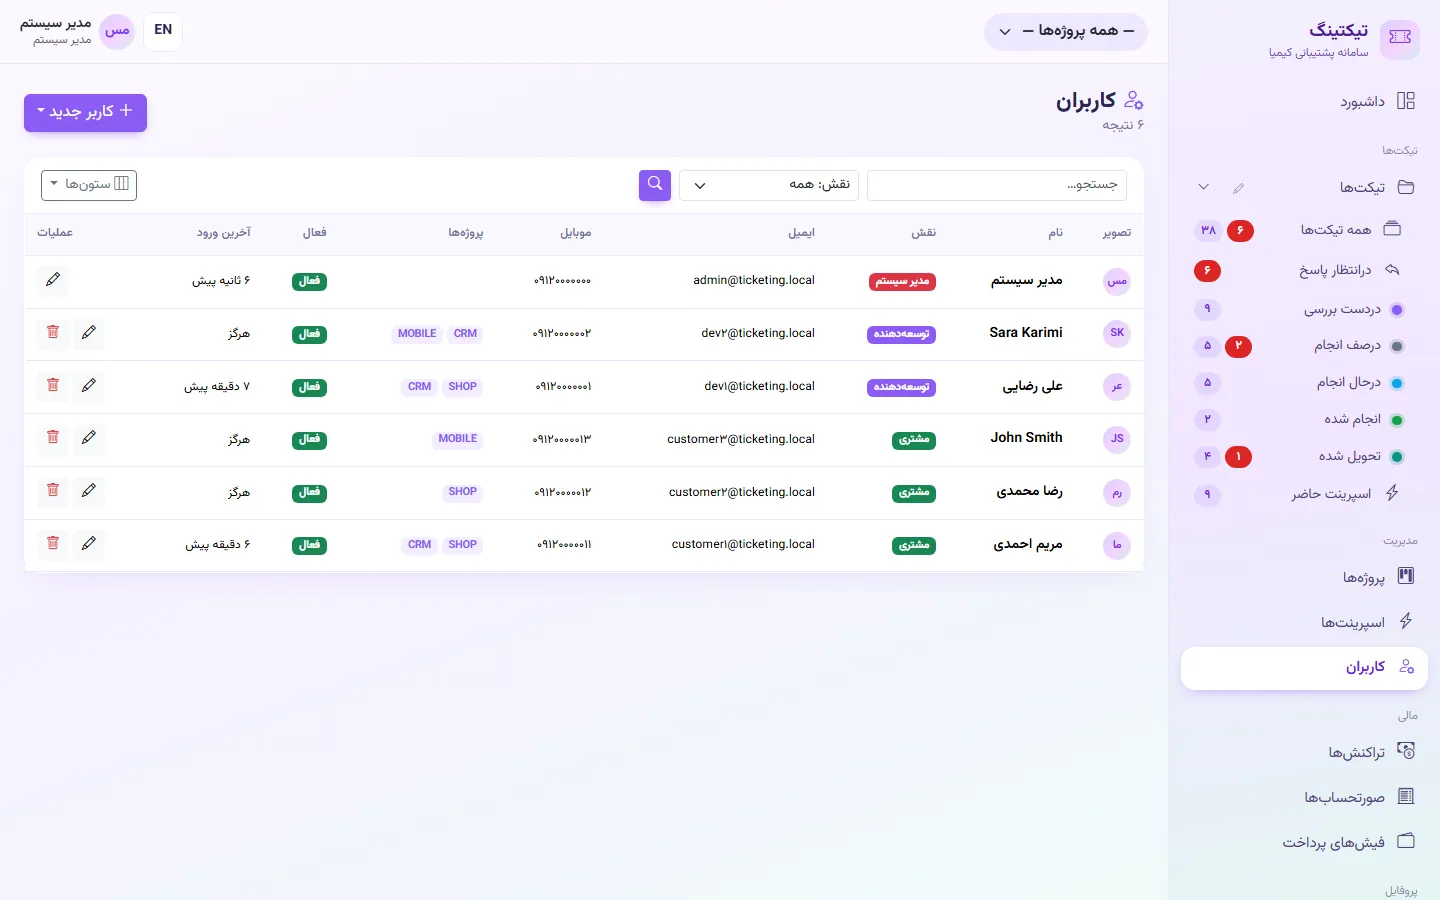Edit the رضا محمدی user
Screen dimensions: 1440x900
pyautogui.click(x=89, y=491)
